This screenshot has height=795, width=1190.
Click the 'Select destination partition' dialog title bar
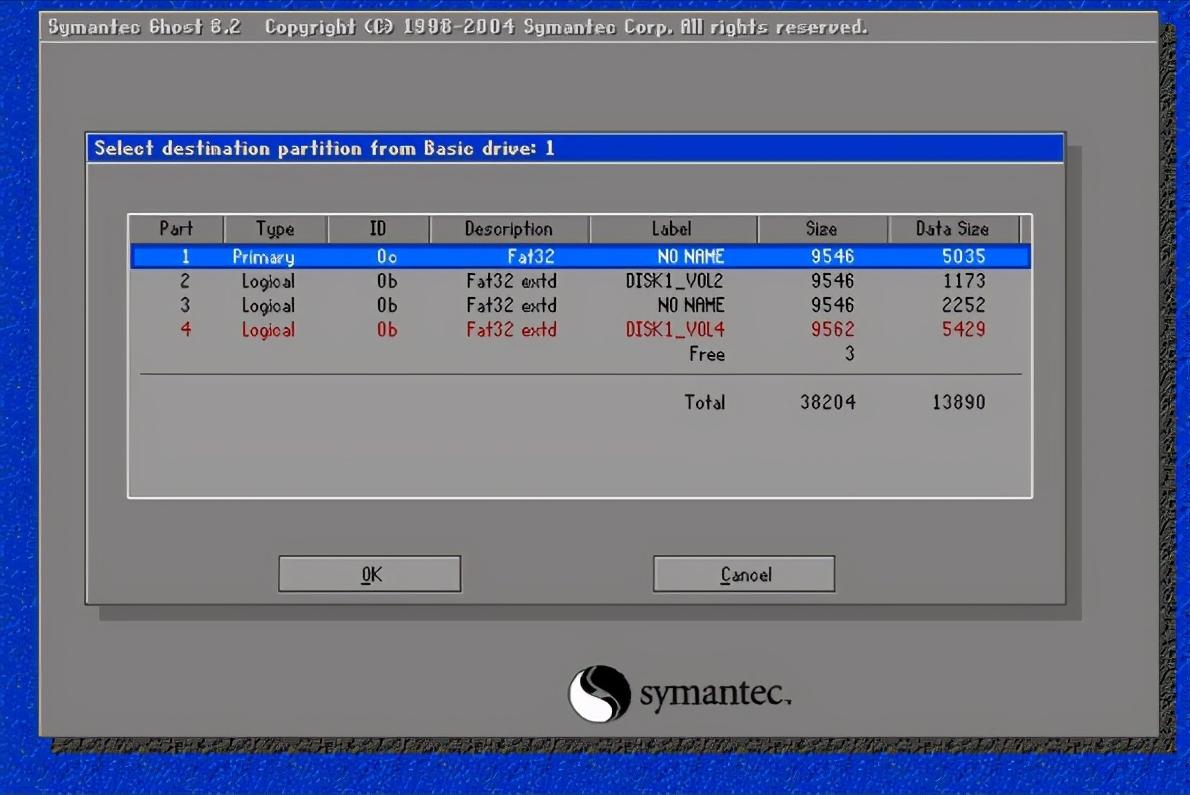coord(575,149)
